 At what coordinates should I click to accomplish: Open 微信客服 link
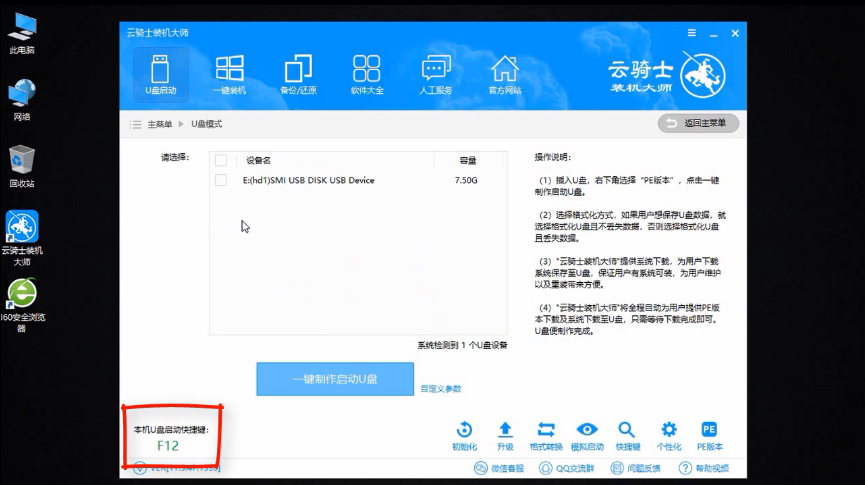tap(499, 468)
